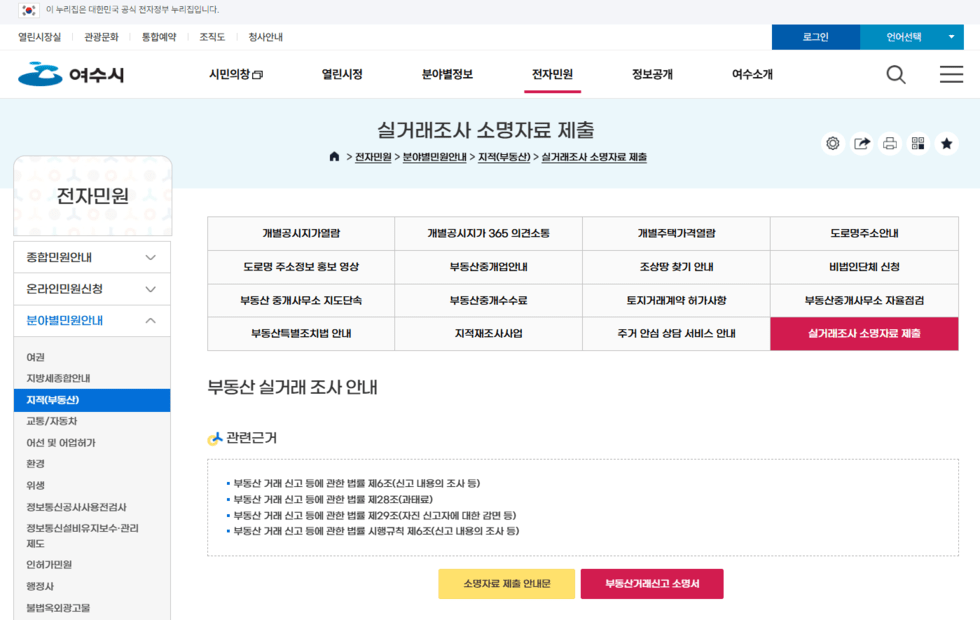Select the 부동산특별조치법 안내 tab

(x=301, y=334)
